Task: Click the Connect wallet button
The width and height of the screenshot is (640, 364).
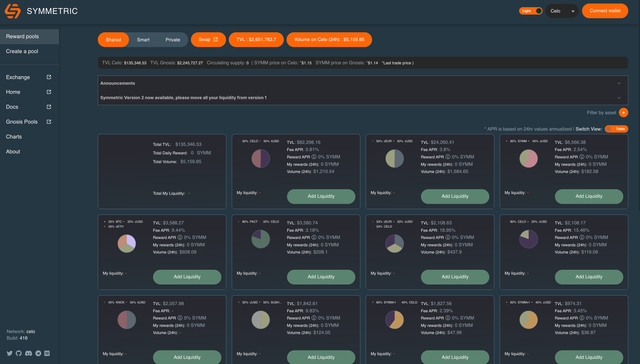Action: 605,11
